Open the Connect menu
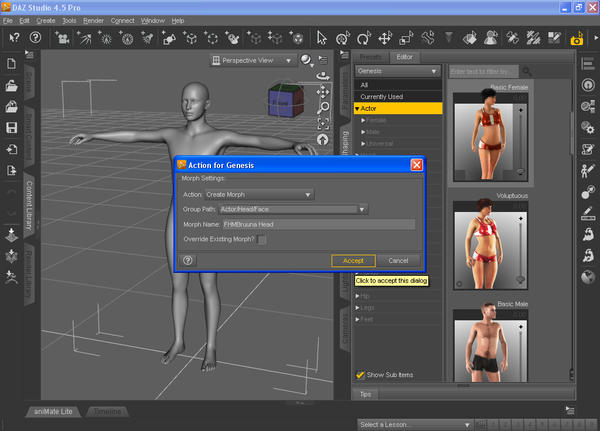The height and width of the screenshot is (431, 600). tap(122, 21)
